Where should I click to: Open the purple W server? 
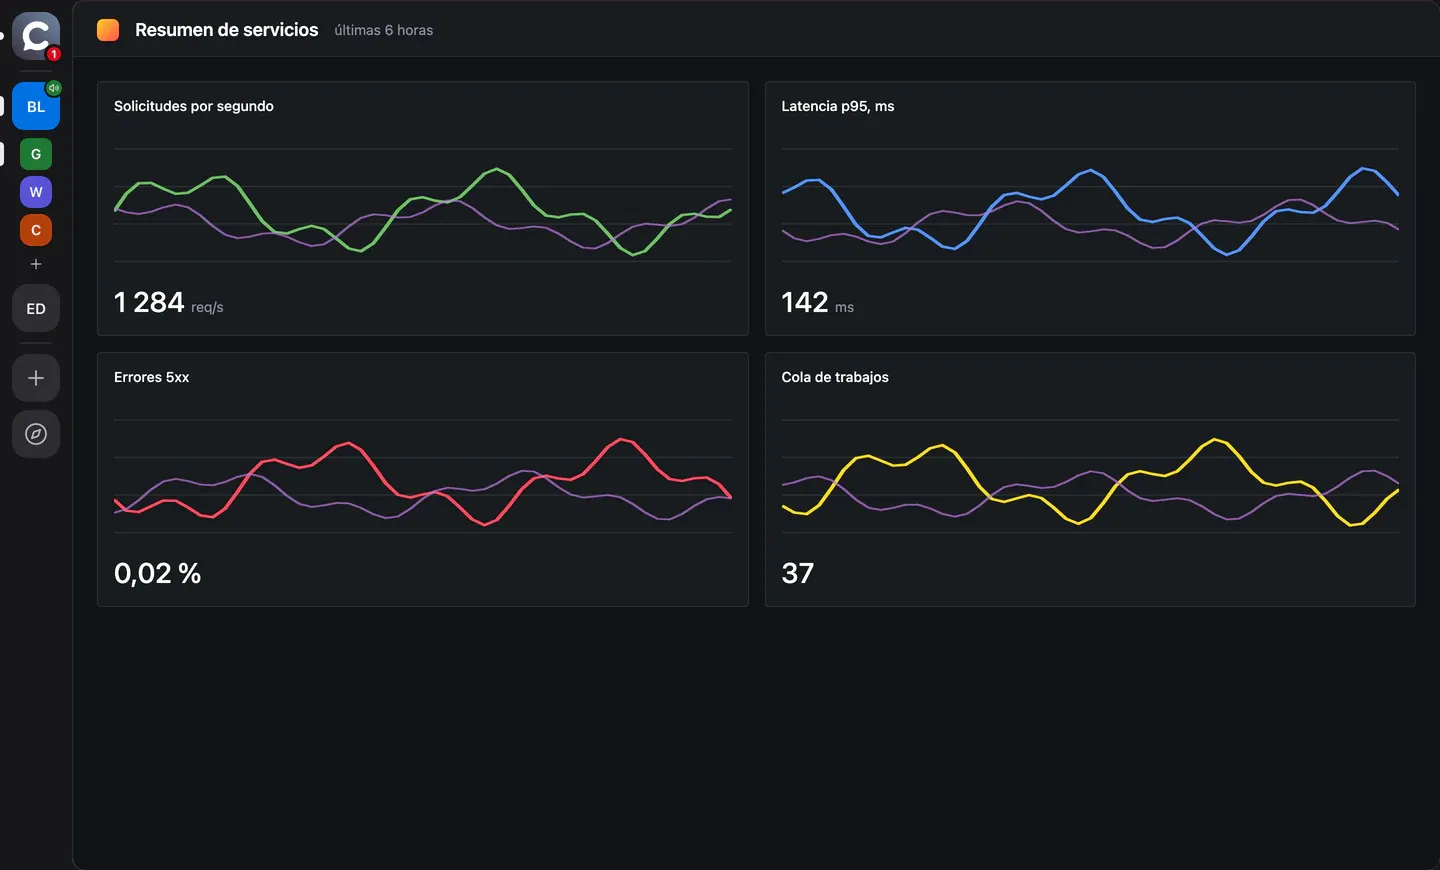point(36,192)
